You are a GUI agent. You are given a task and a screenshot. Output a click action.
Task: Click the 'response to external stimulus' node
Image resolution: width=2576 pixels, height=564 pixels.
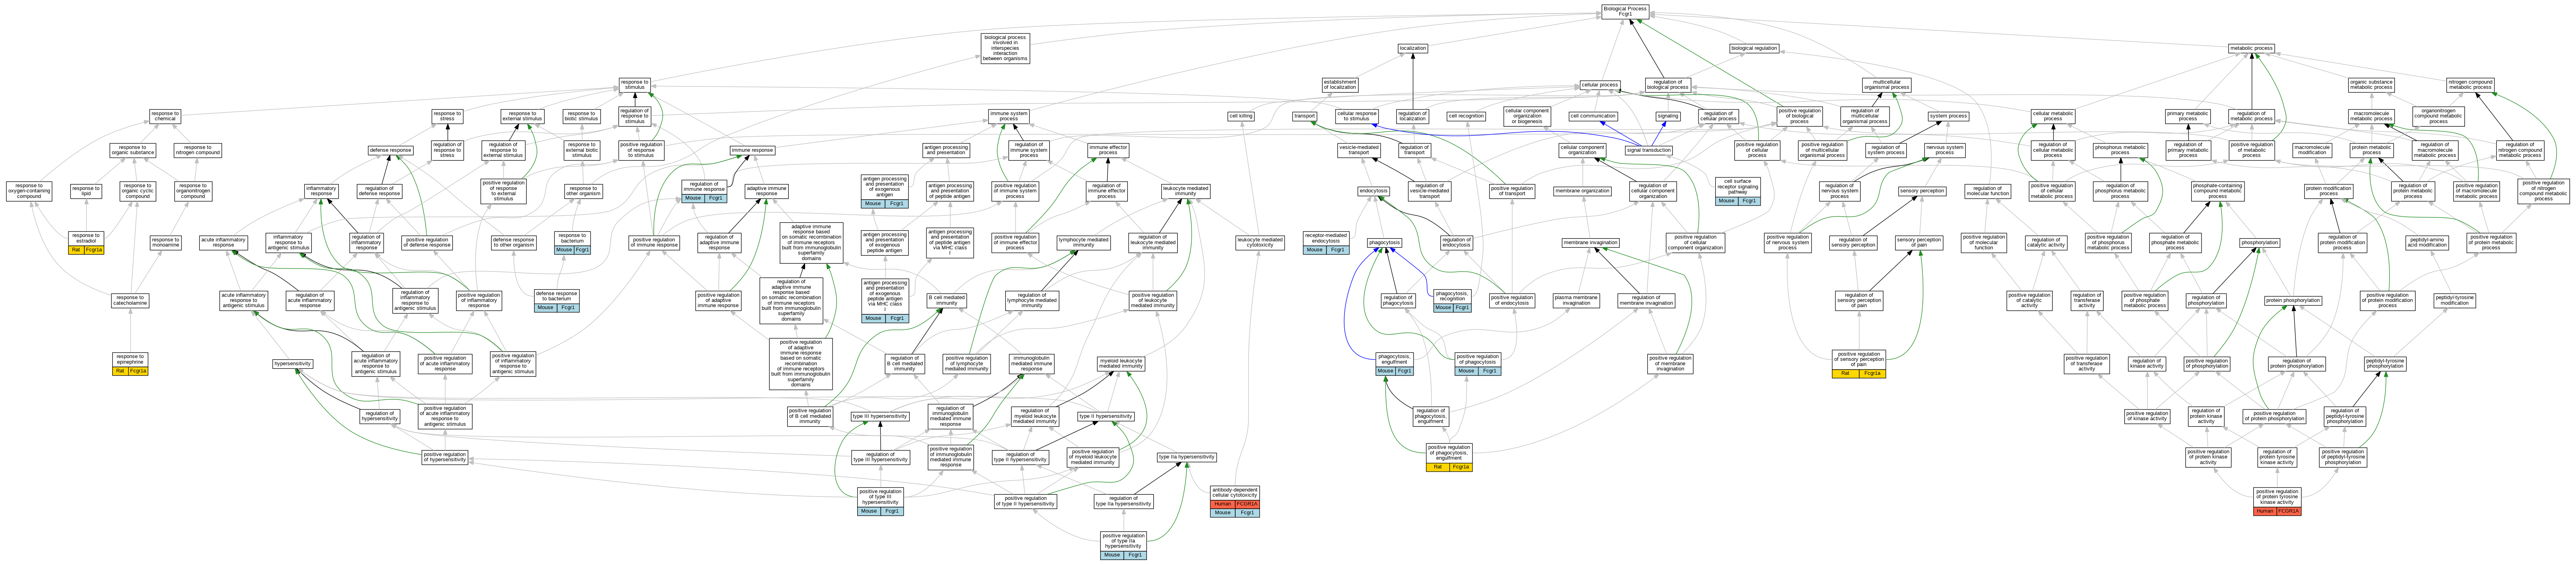click(x=522, y=116)
